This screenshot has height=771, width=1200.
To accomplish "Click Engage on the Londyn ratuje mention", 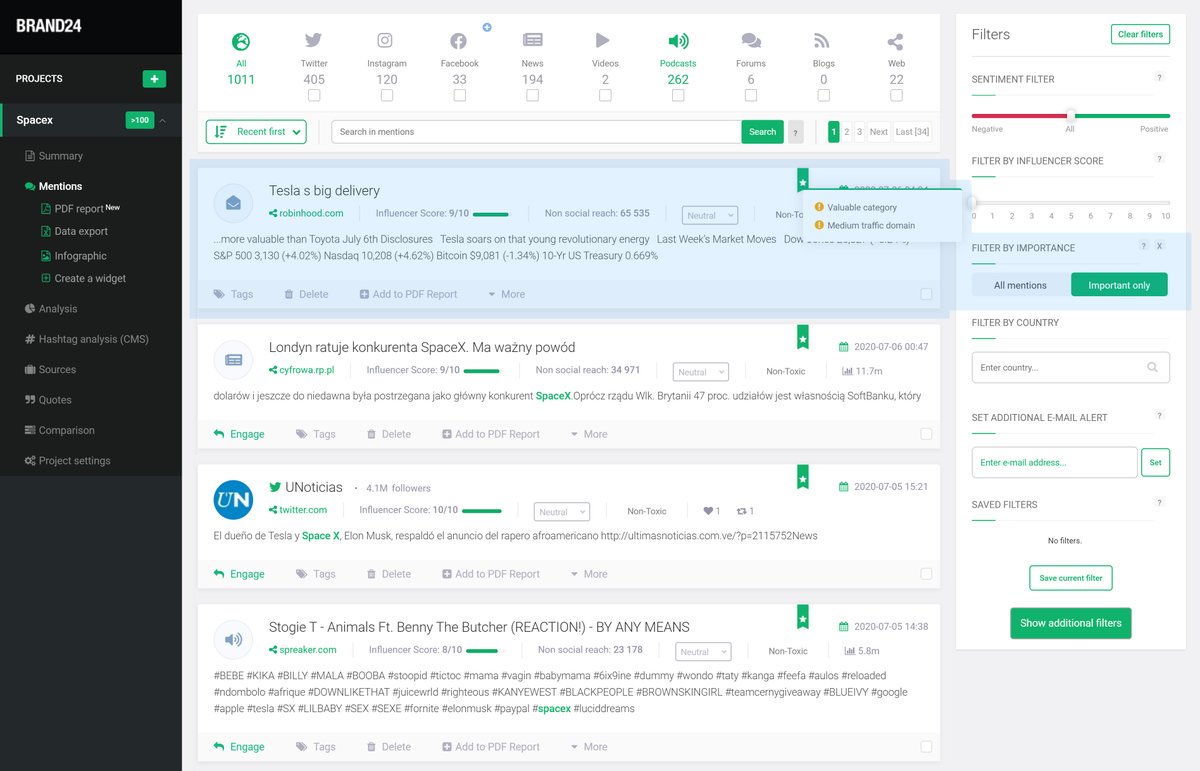I will pyautogui.click(x=239, y=434).
